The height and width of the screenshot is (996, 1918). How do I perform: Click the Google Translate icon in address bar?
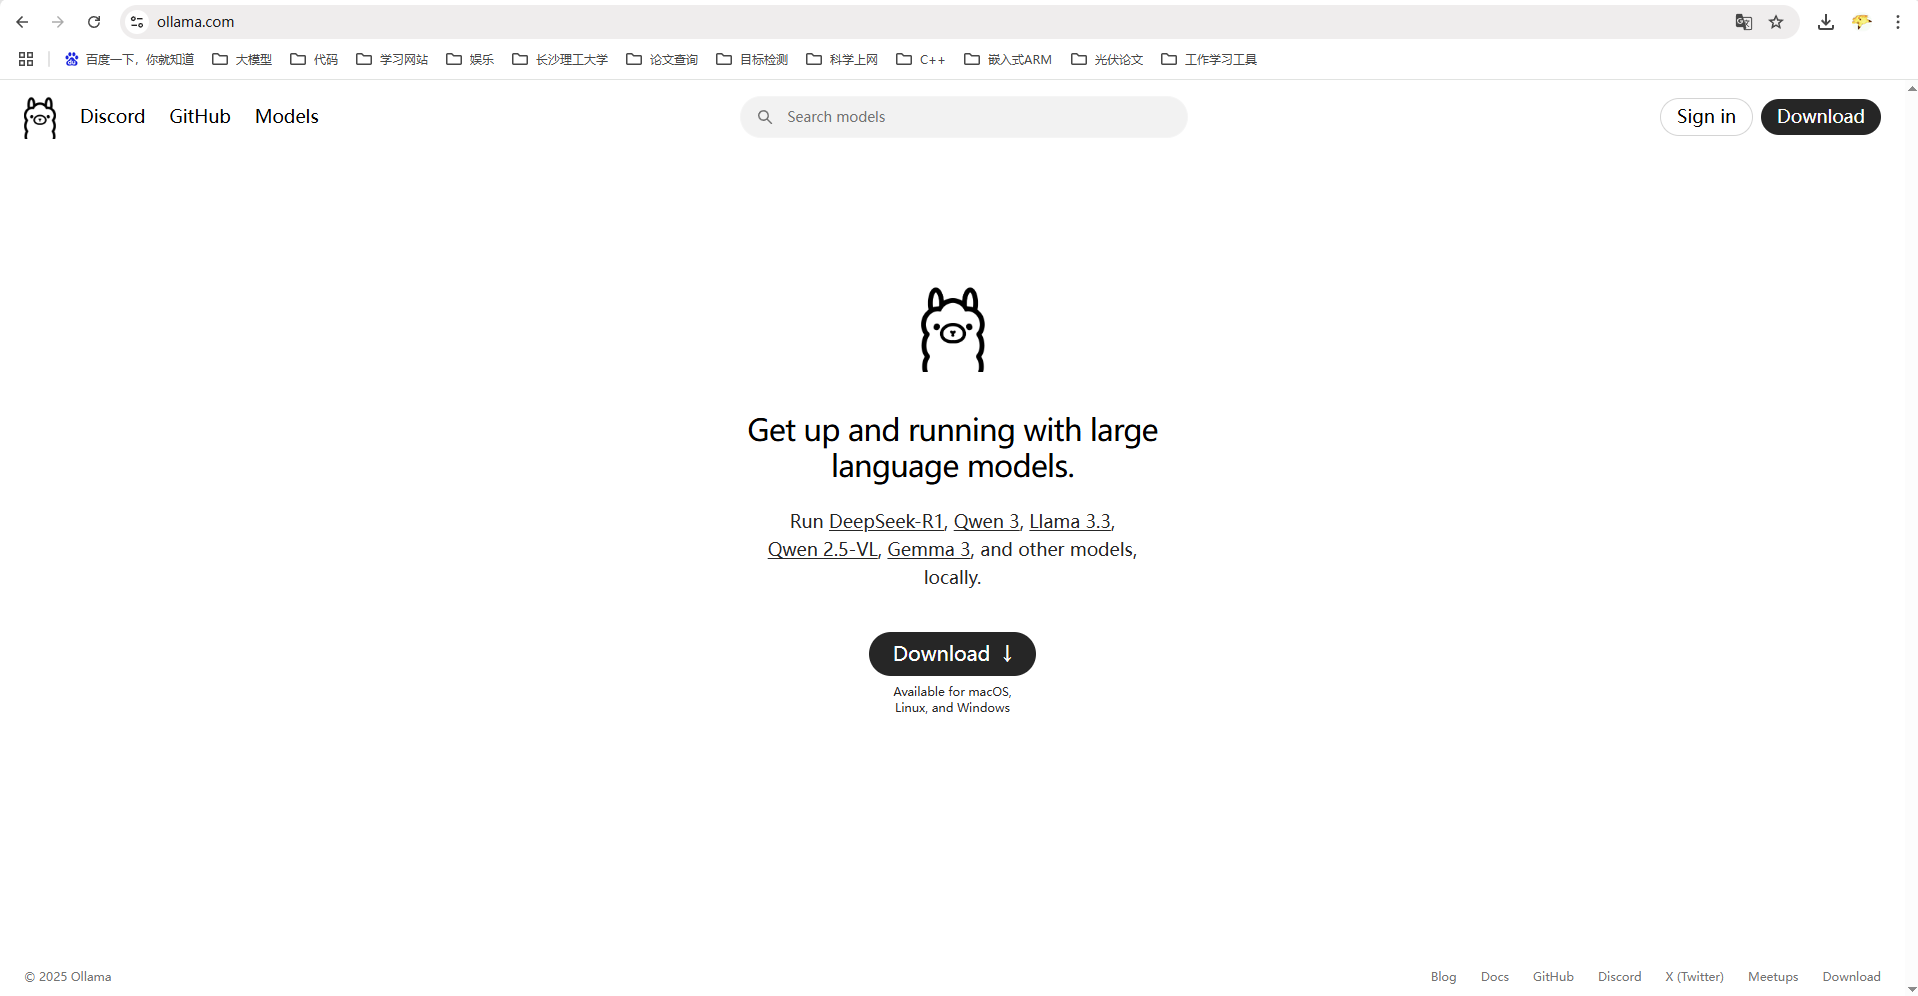pyautogui.click(x=1743, y=22)
